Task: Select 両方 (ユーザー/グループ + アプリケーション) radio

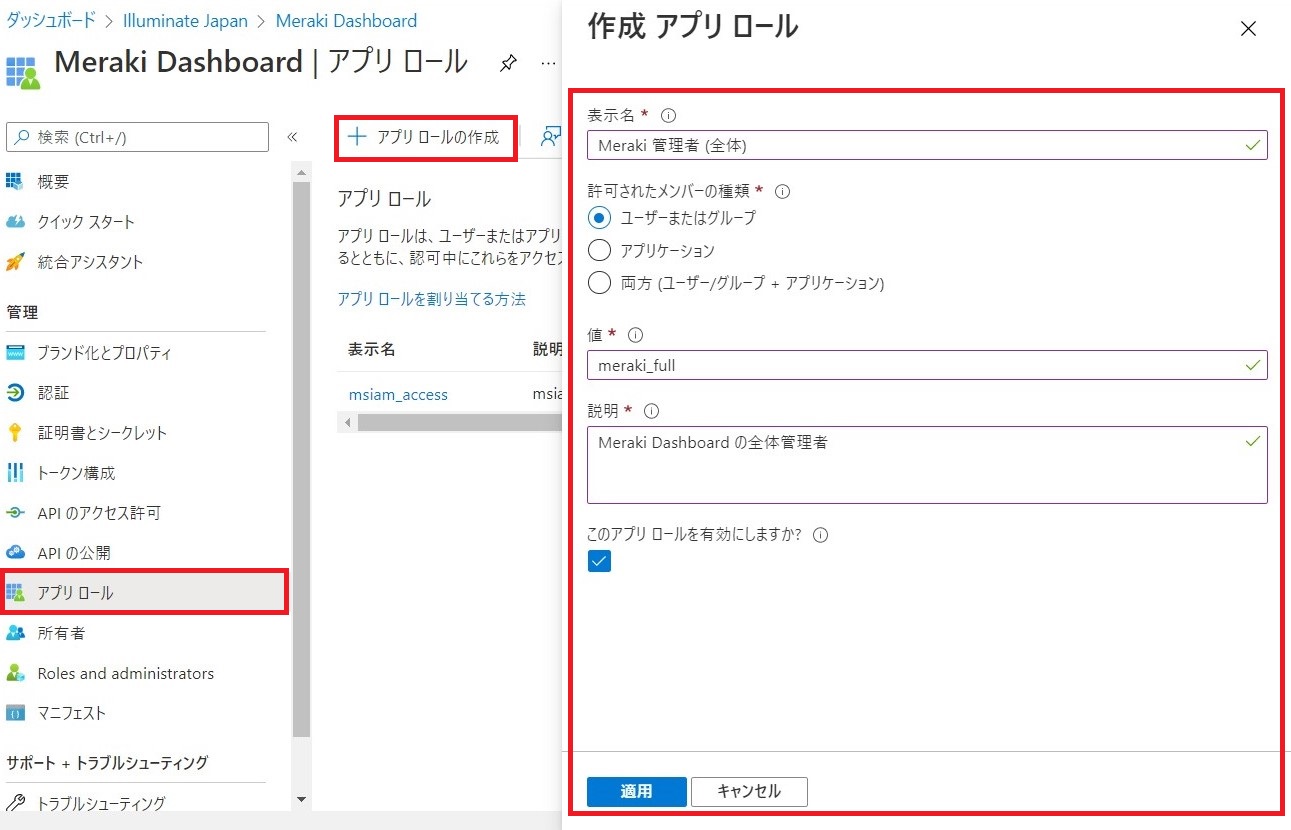Action: pyautogui.click(x=599, y=283)
